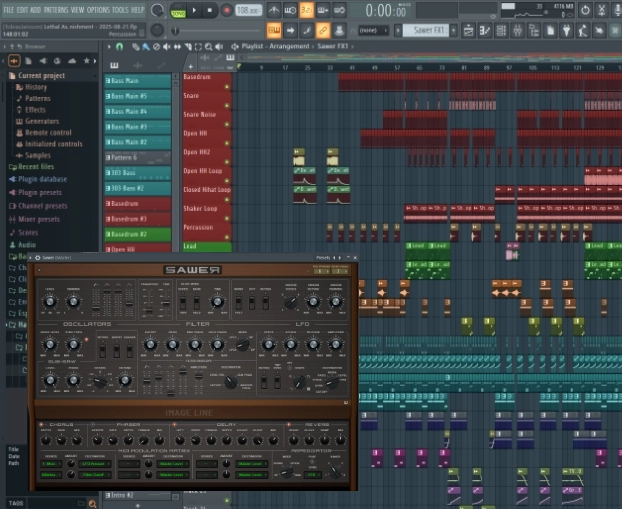Image resolution: width=622 pixels, height=509 pixels.
Task: Add new pattern with plus button
Action: coord(453,31)
